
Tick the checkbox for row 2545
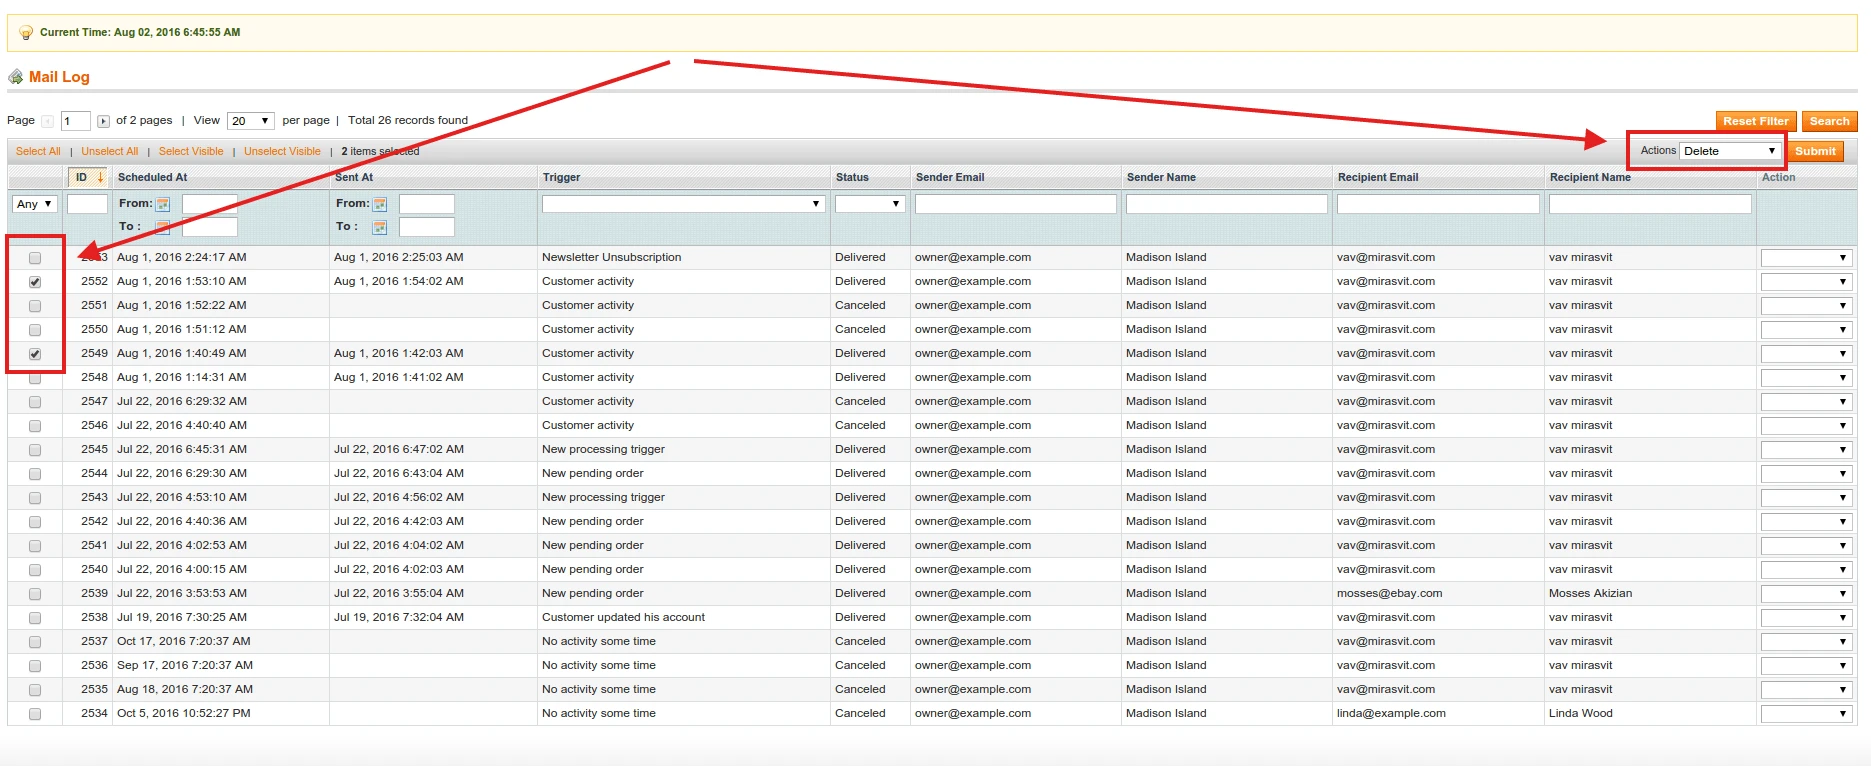pyautogui.click(x=35, y=450)
